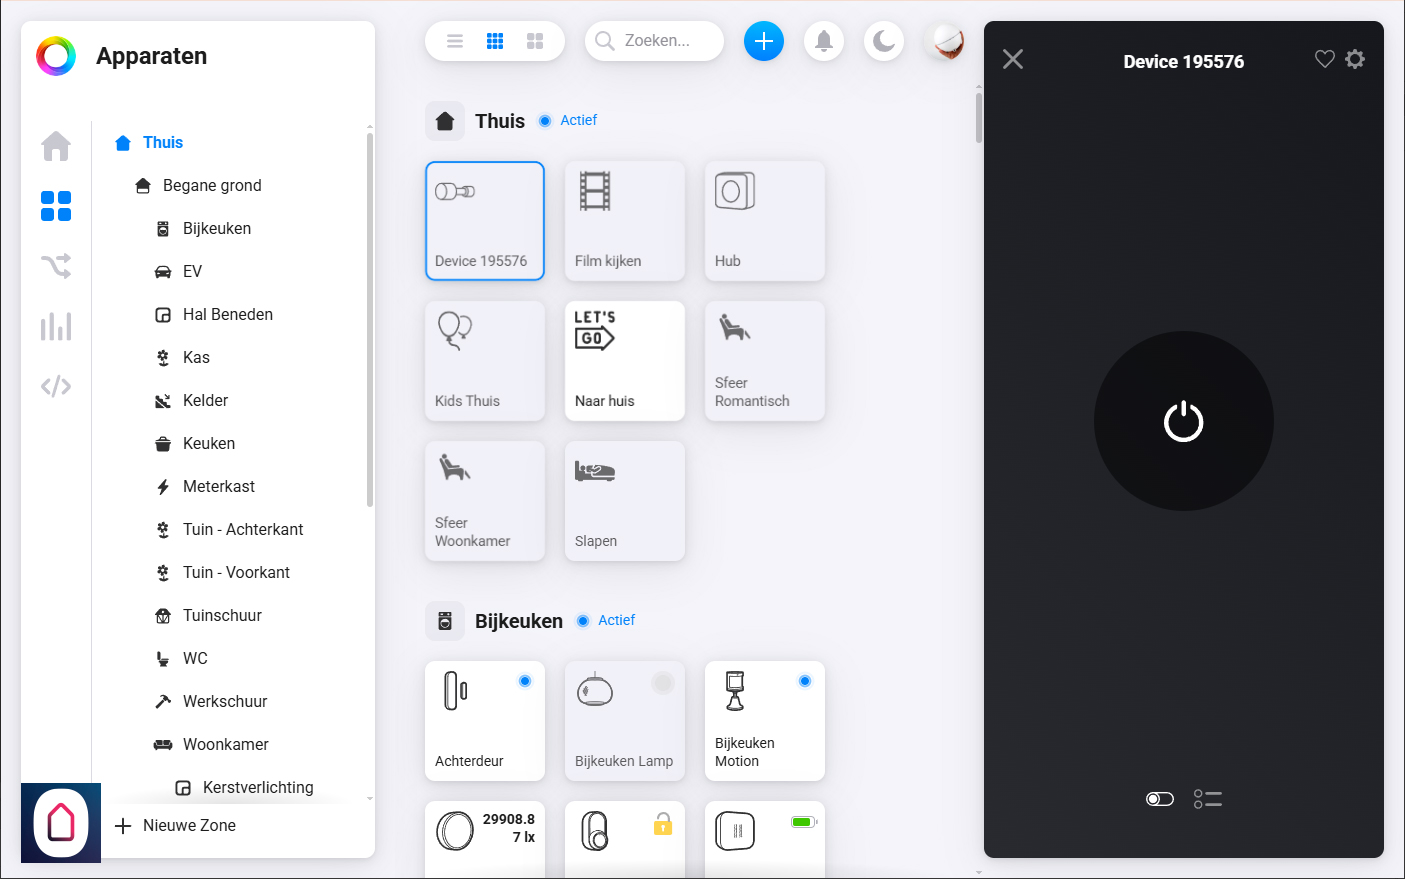
Task: Open Device 195576 settings gear
Action: pyautogui.click(x=1355, y=59)
